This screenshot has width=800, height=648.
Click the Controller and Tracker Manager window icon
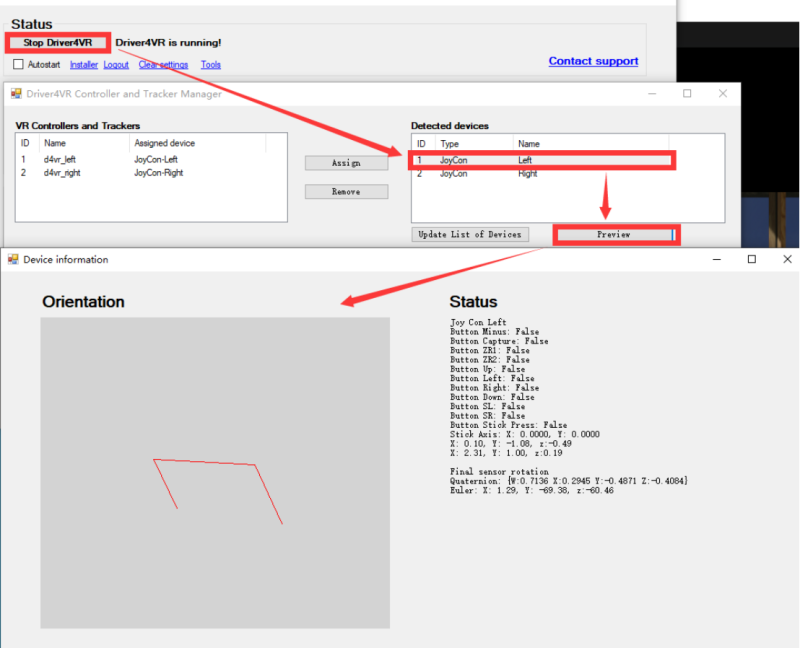point(16,94)
